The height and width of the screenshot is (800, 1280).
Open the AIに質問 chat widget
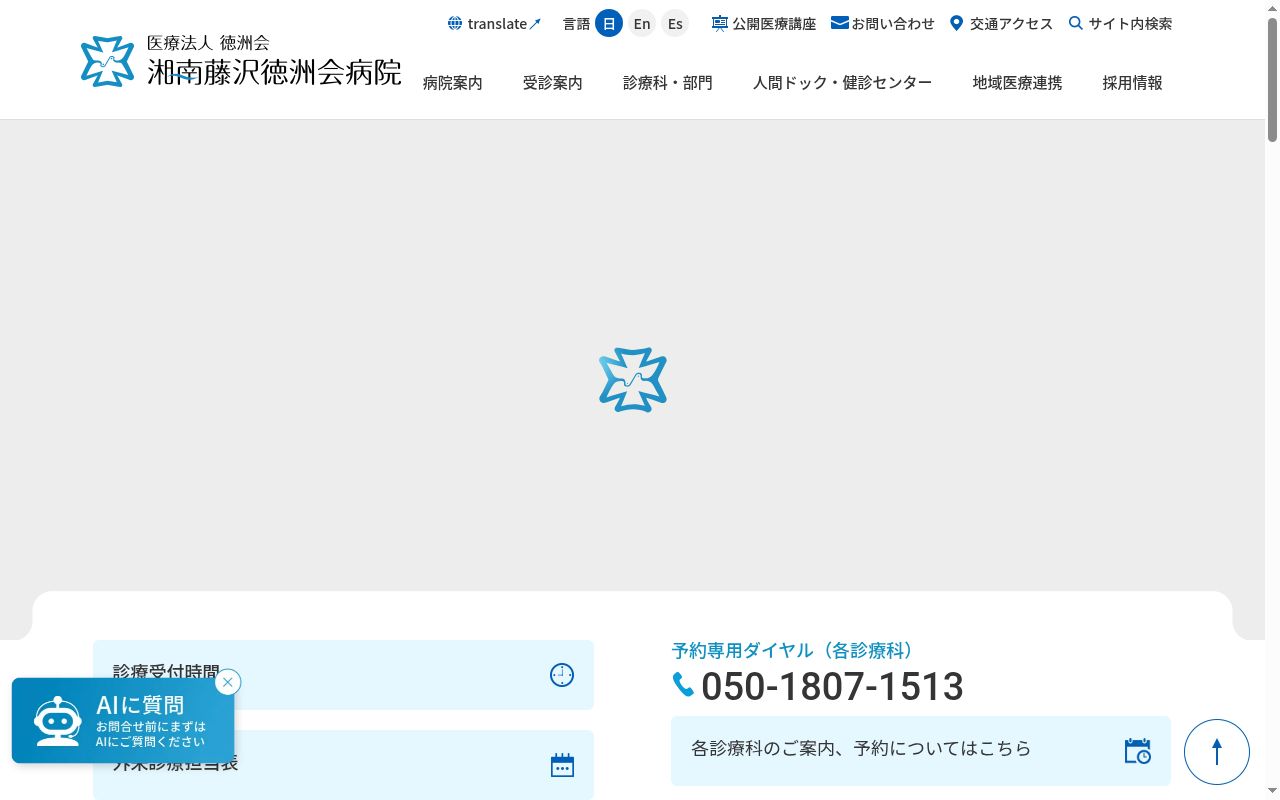pos(123,720)
